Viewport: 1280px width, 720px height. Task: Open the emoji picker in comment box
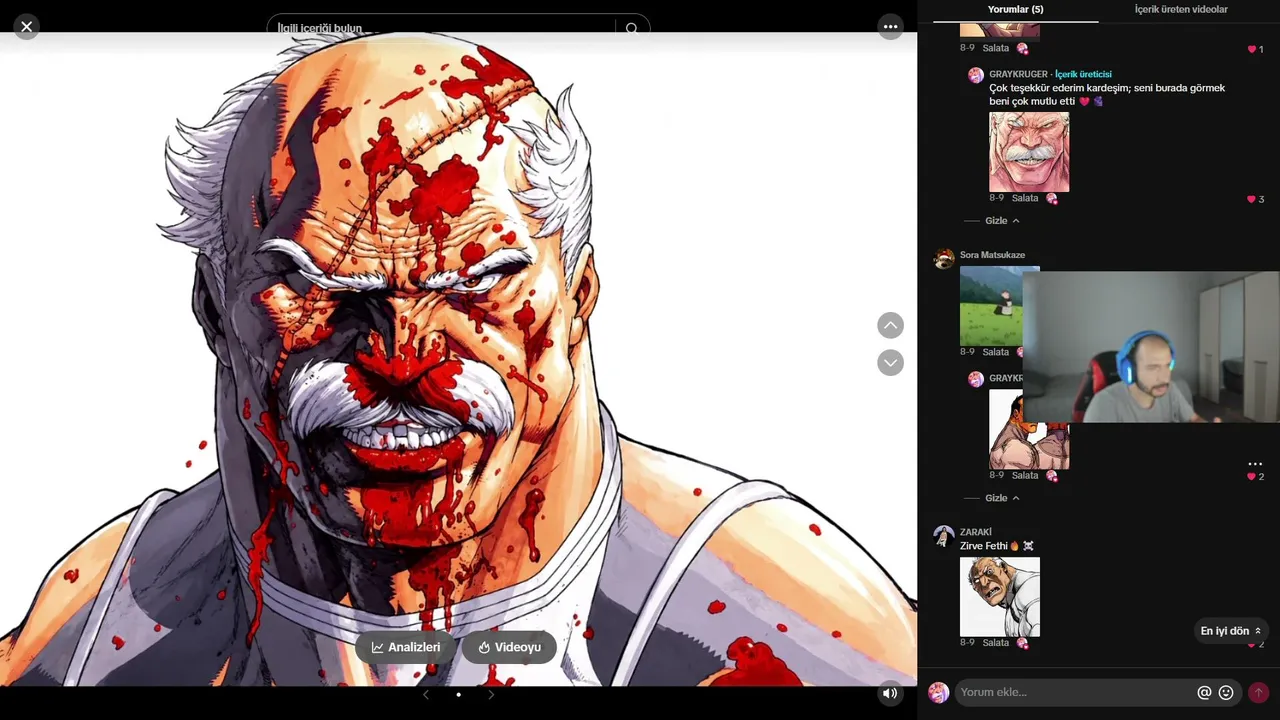tap(1226, 692)
